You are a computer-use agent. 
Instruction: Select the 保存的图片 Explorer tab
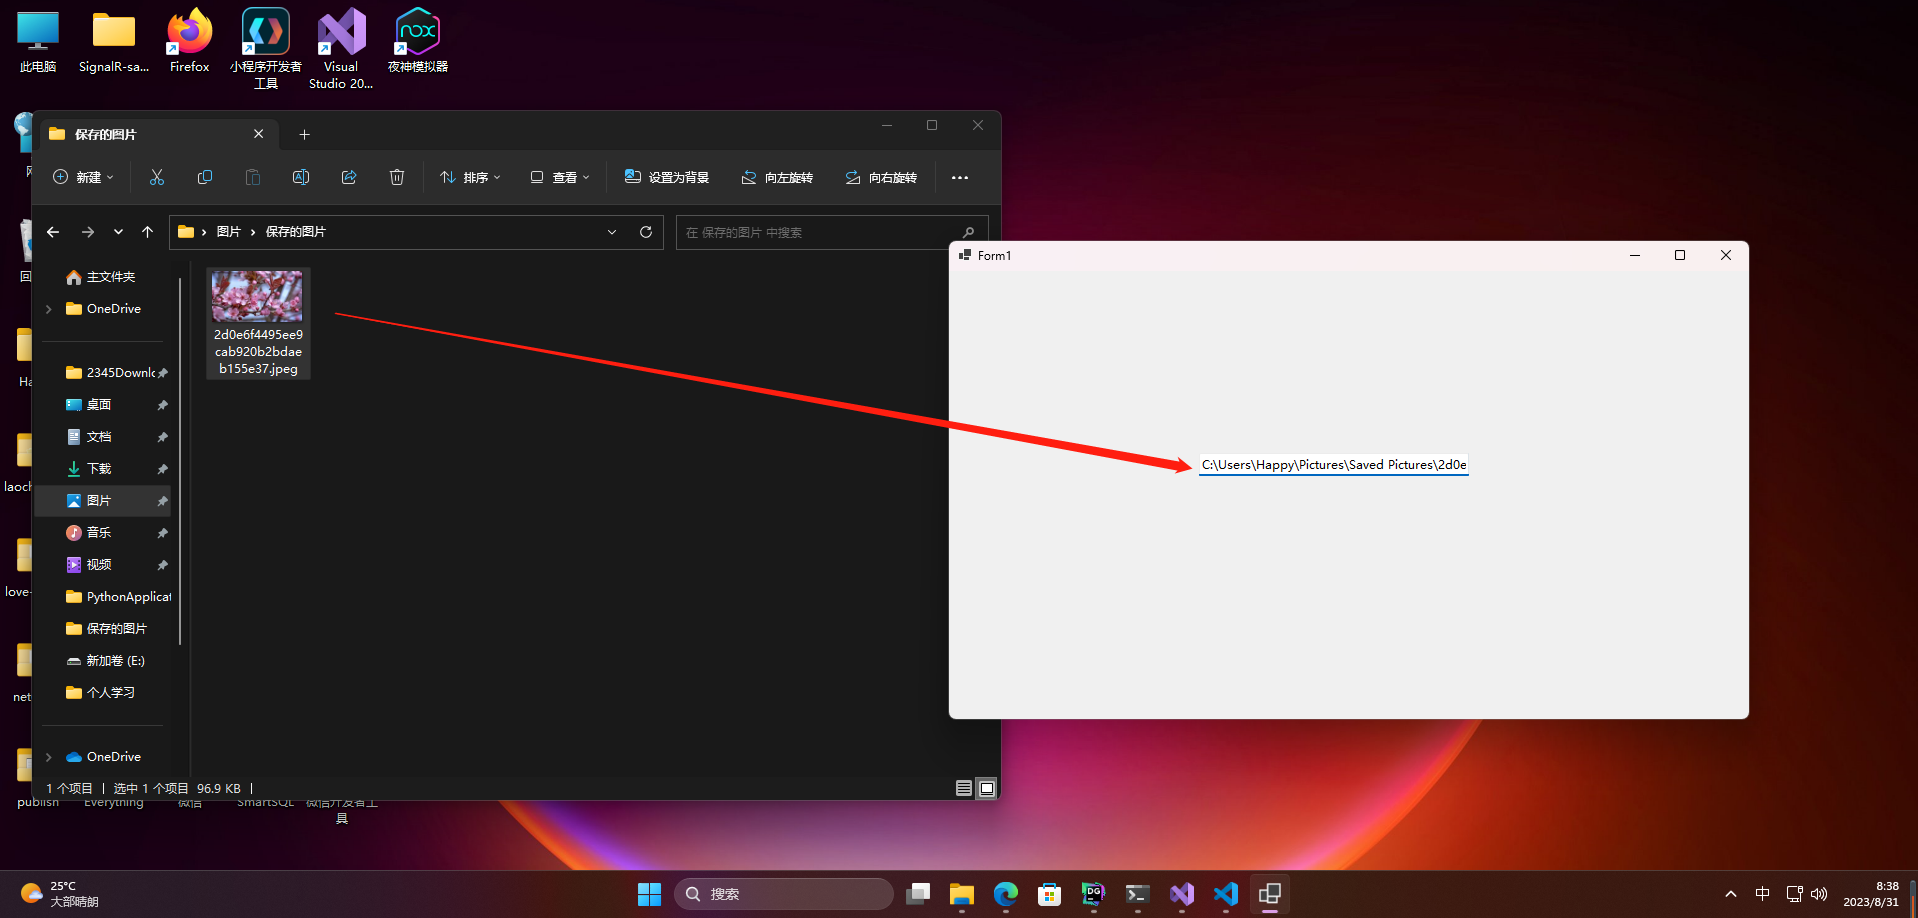point(158,134)
